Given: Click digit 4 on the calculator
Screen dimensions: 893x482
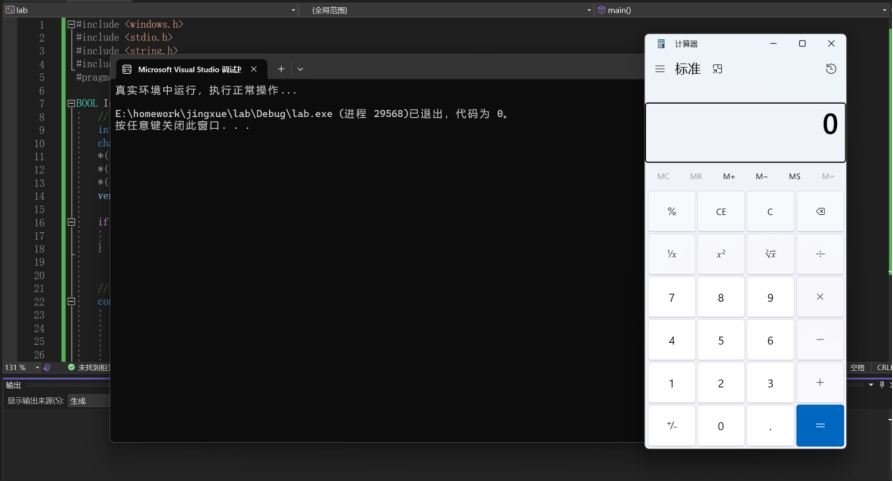Looking at the screenshot, I should [x=671, y=340].
